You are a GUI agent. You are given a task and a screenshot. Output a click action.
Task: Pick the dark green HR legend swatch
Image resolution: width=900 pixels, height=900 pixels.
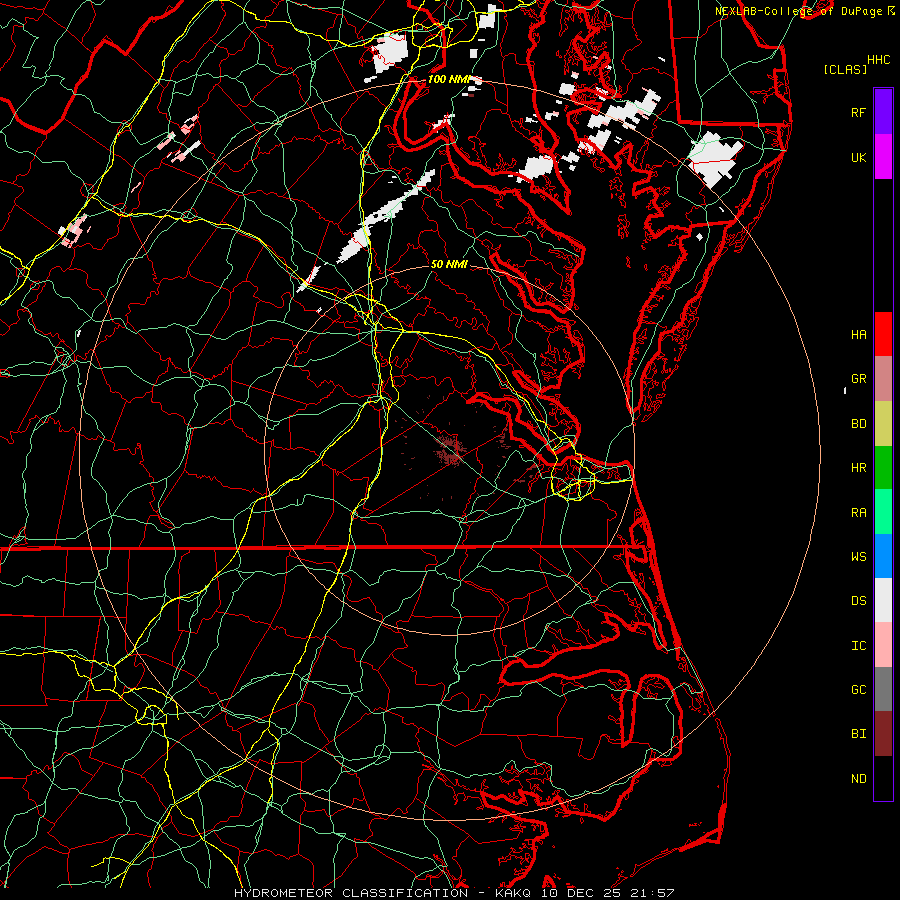click(883, 468)
